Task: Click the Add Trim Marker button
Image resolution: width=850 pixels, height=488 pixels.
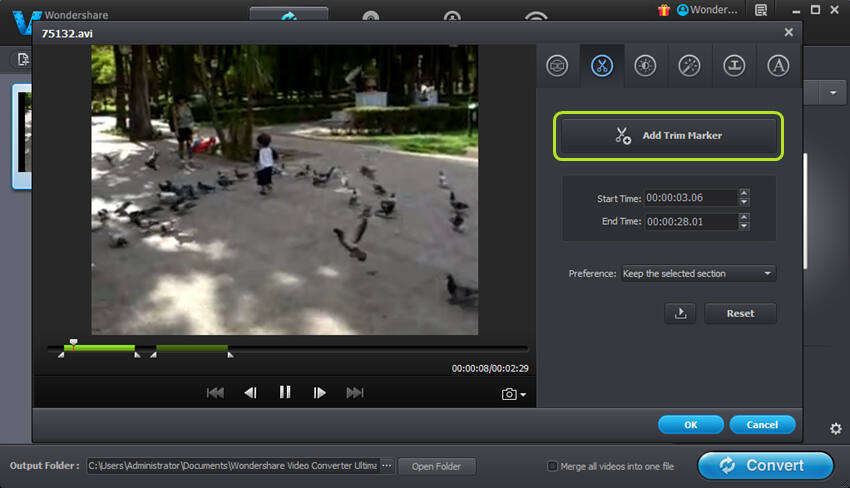Action: (668, 136)
